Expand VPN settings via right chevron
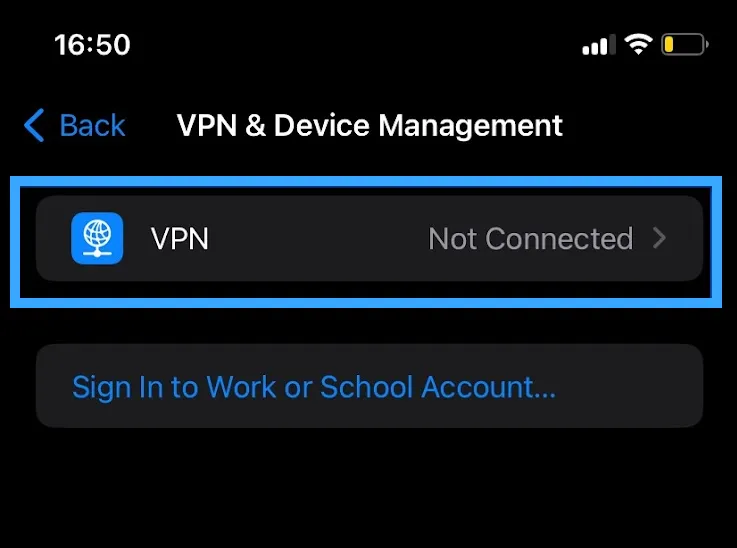This screenshot has width=737, height=548. pos(659,238)
